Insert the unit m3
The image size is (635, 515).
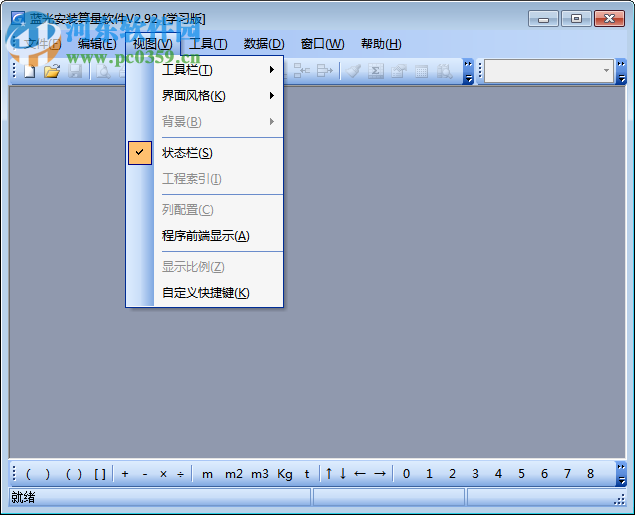[260, 474]
